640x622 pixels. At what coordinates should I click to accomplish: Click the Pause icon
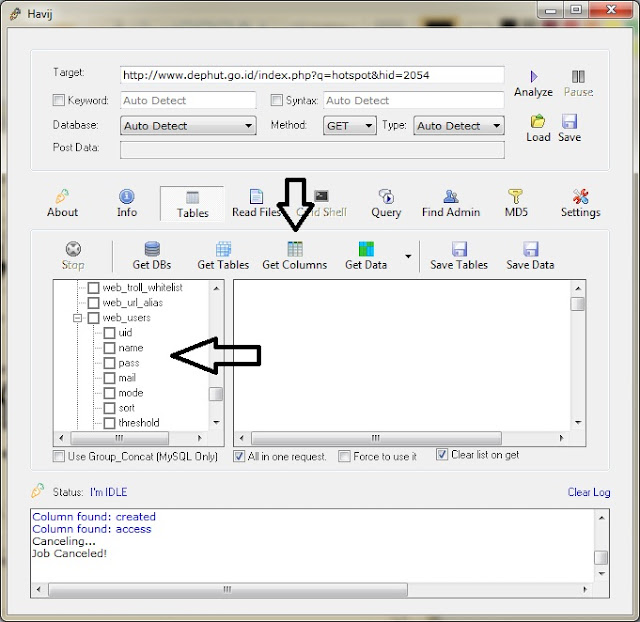(578, 76)
